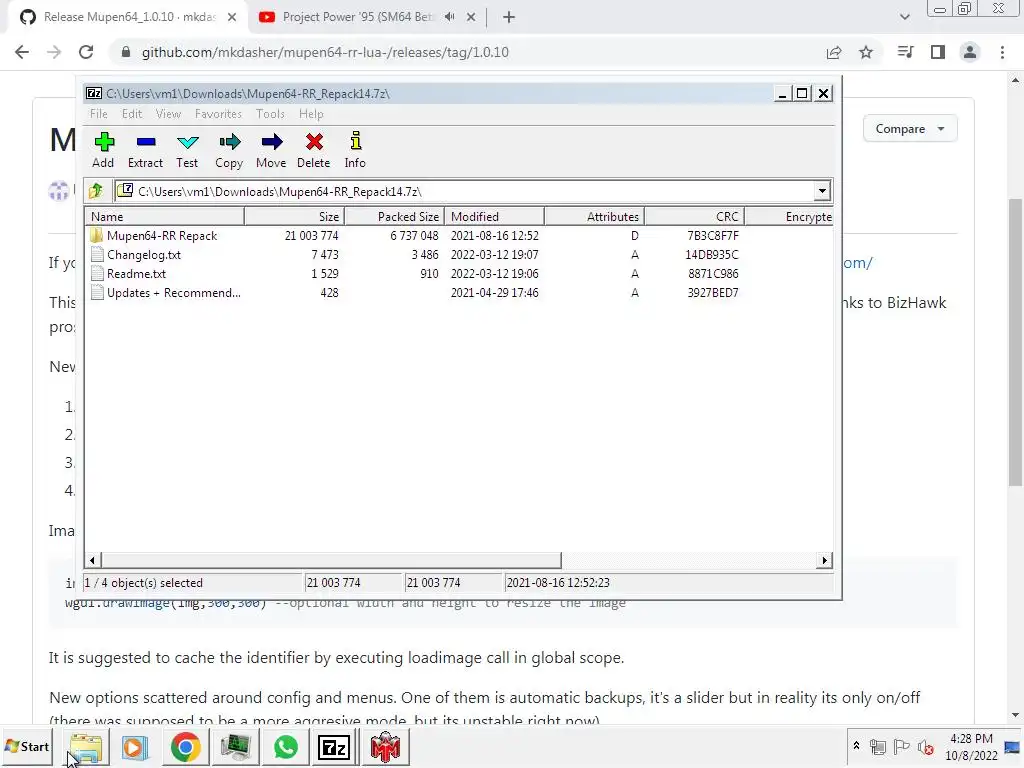1024x768 pixels.
Task: Open the Action Center flag icon
Action: [x=901, y=746]
